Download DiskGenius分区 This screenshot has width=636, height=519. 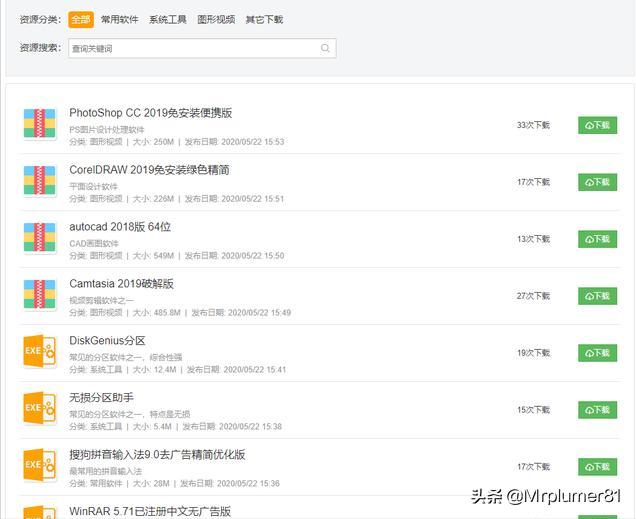597,353
